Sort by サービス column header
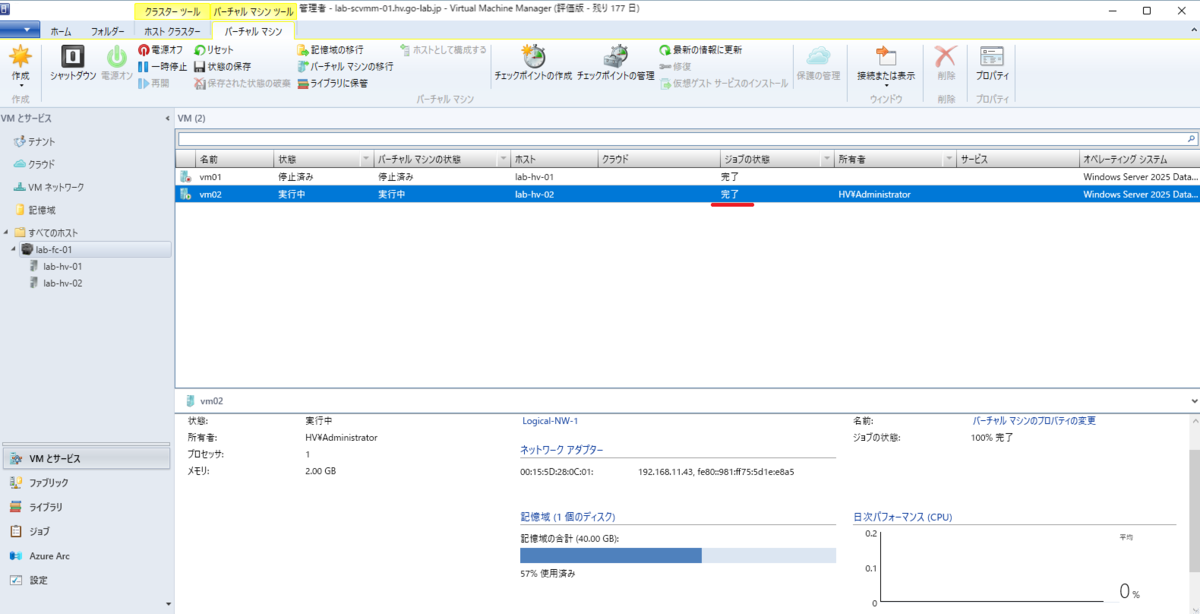Screen dimensions: 1200x614 coord(1017,159)
